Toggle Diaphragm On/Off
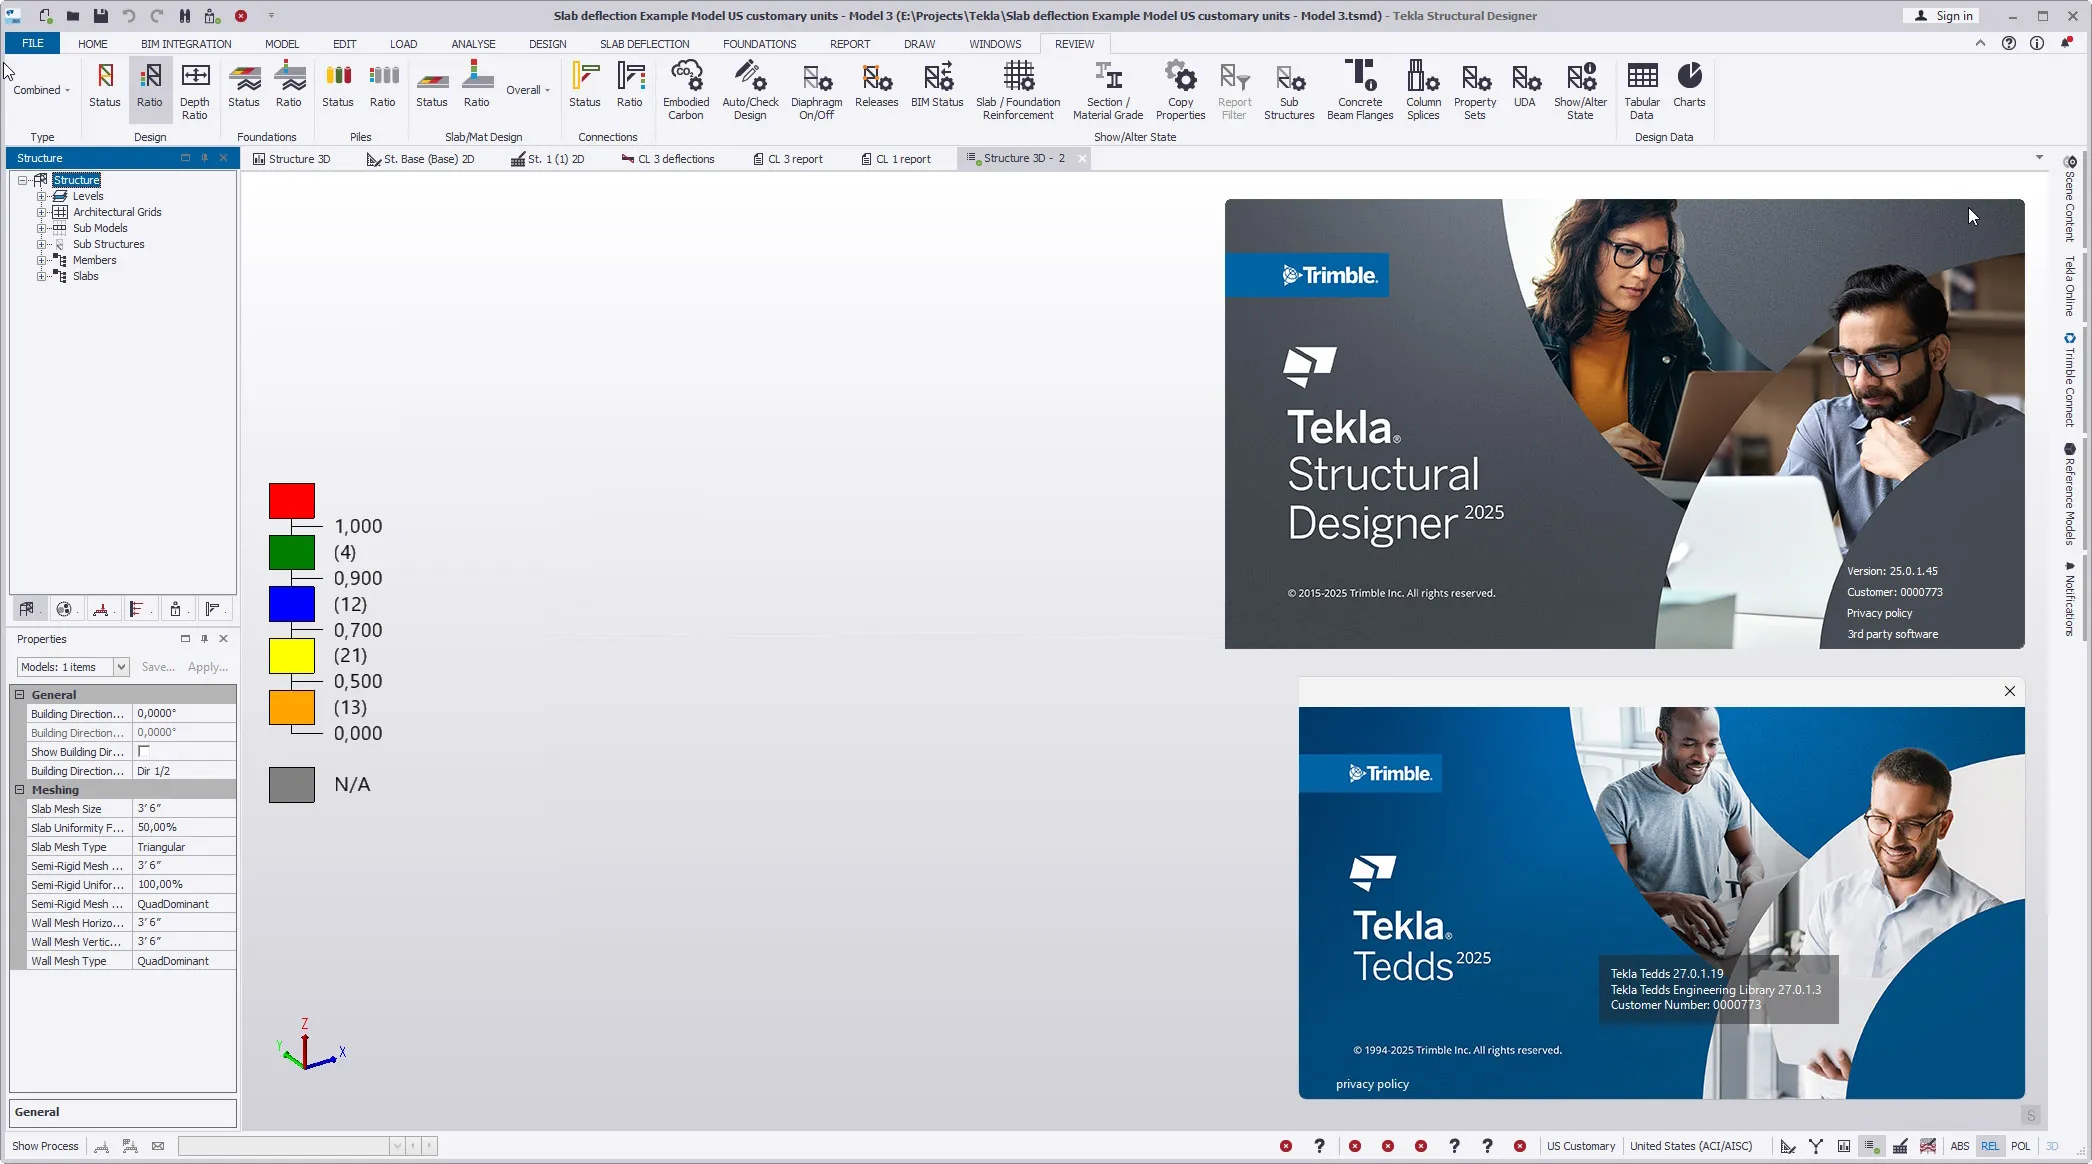 [816, 90]
